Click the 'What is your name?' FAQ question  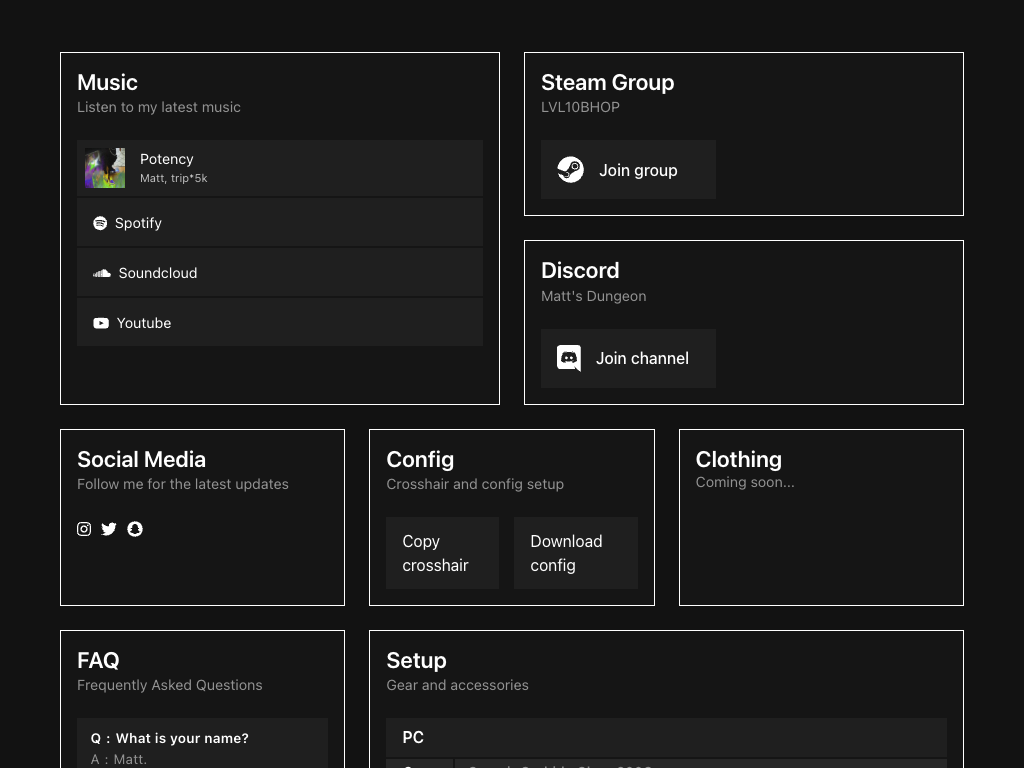(182, 738)
